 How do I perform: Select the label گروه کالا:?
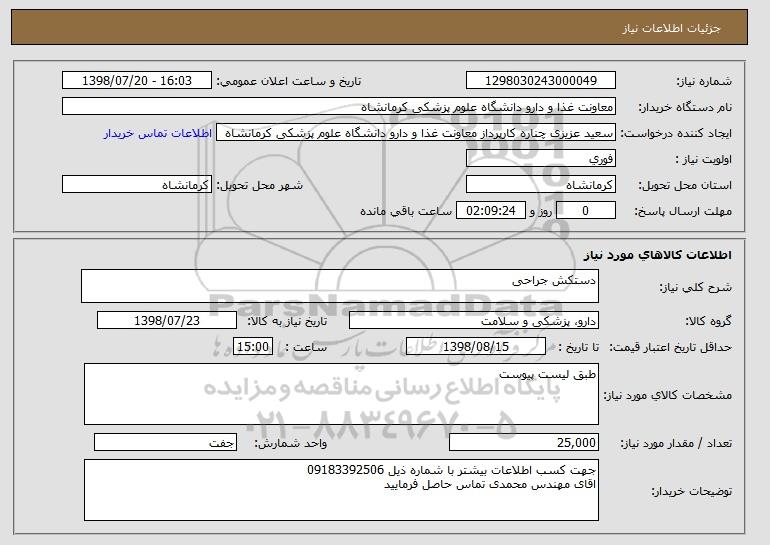pyautogui.click(x=708, y=321)
